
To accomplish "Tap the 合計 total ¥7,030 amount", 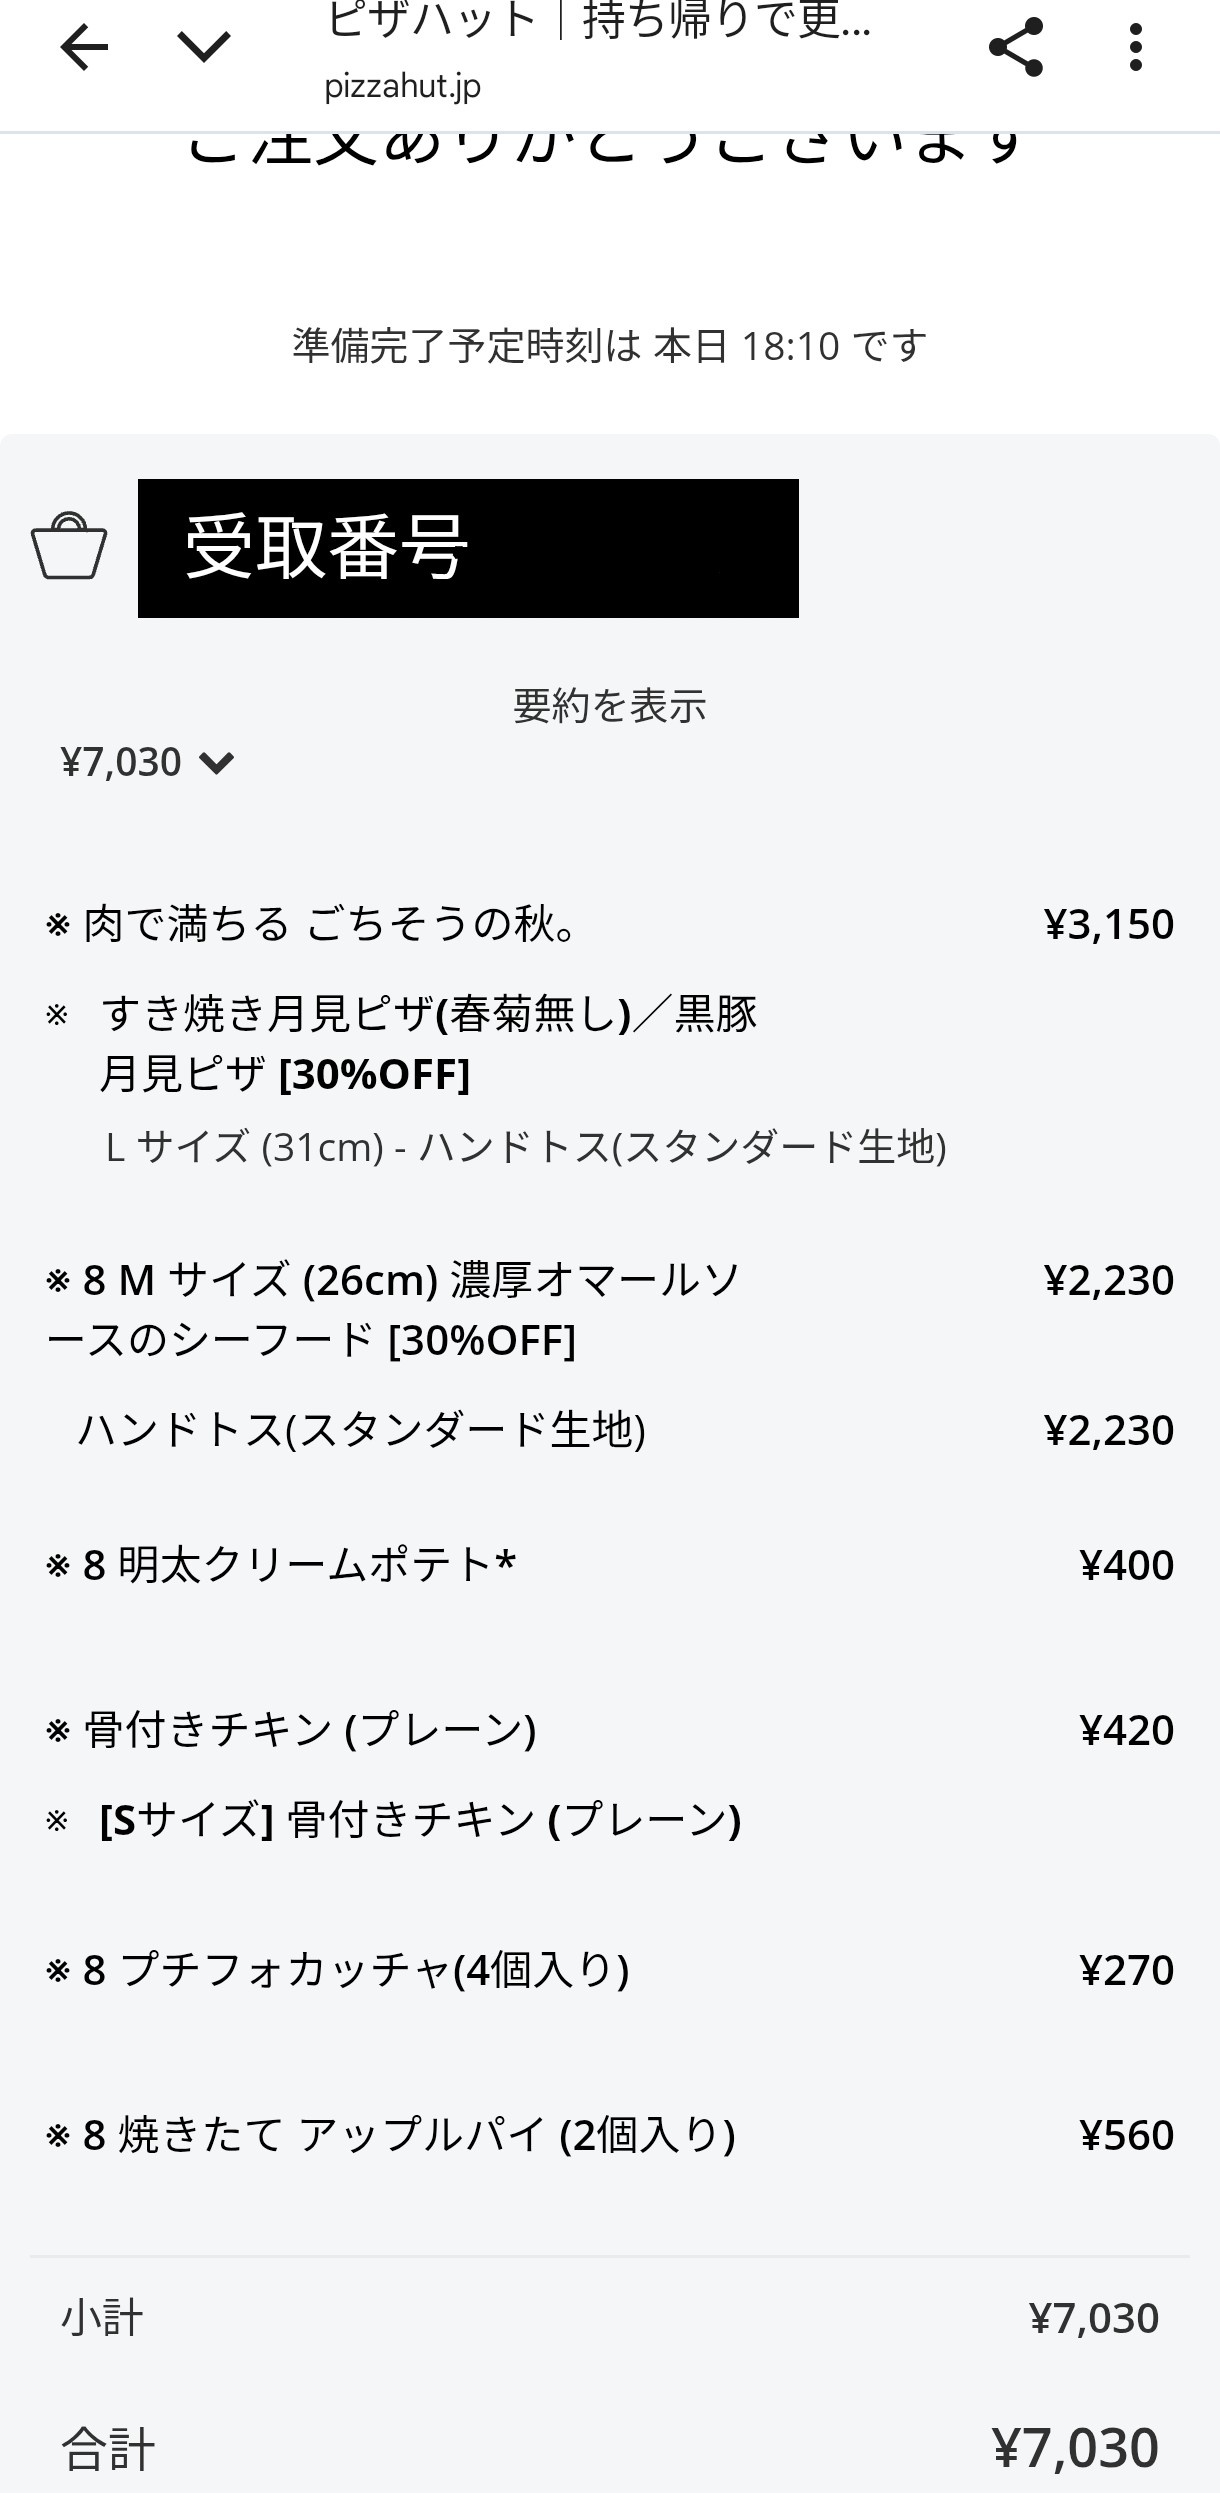I will coord(1075,2448).
